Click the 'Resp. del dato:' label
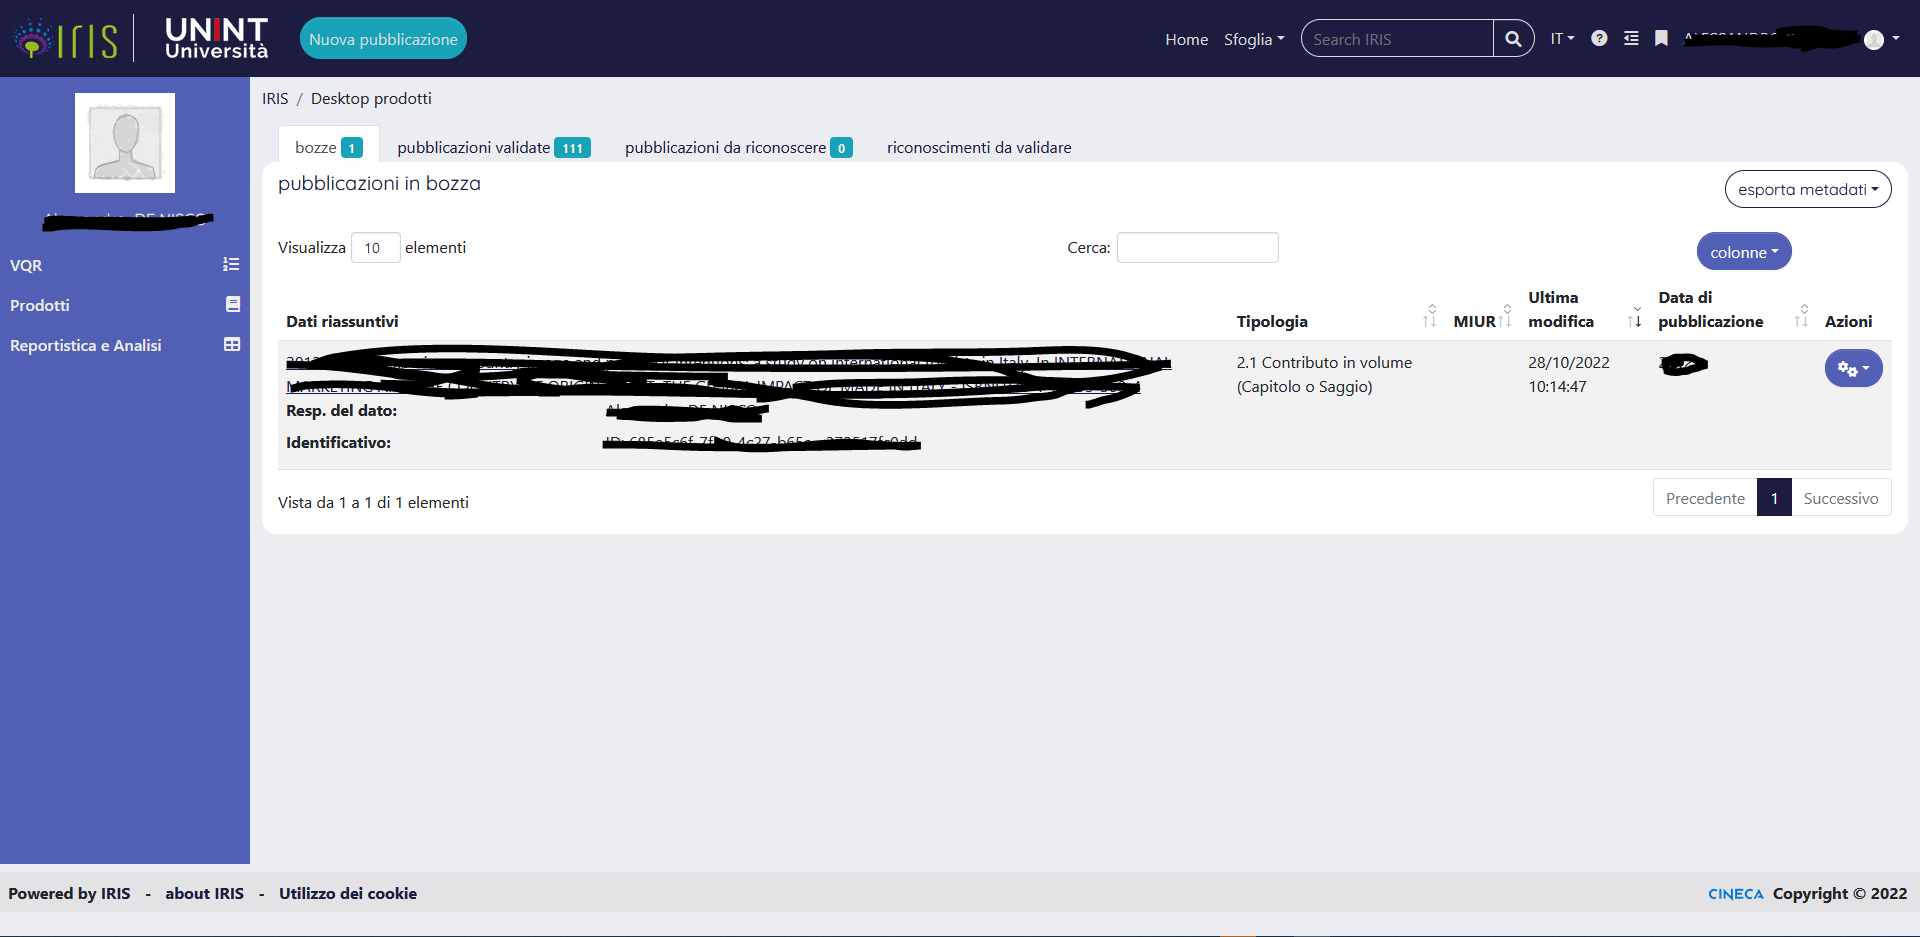 coord(341,410)
